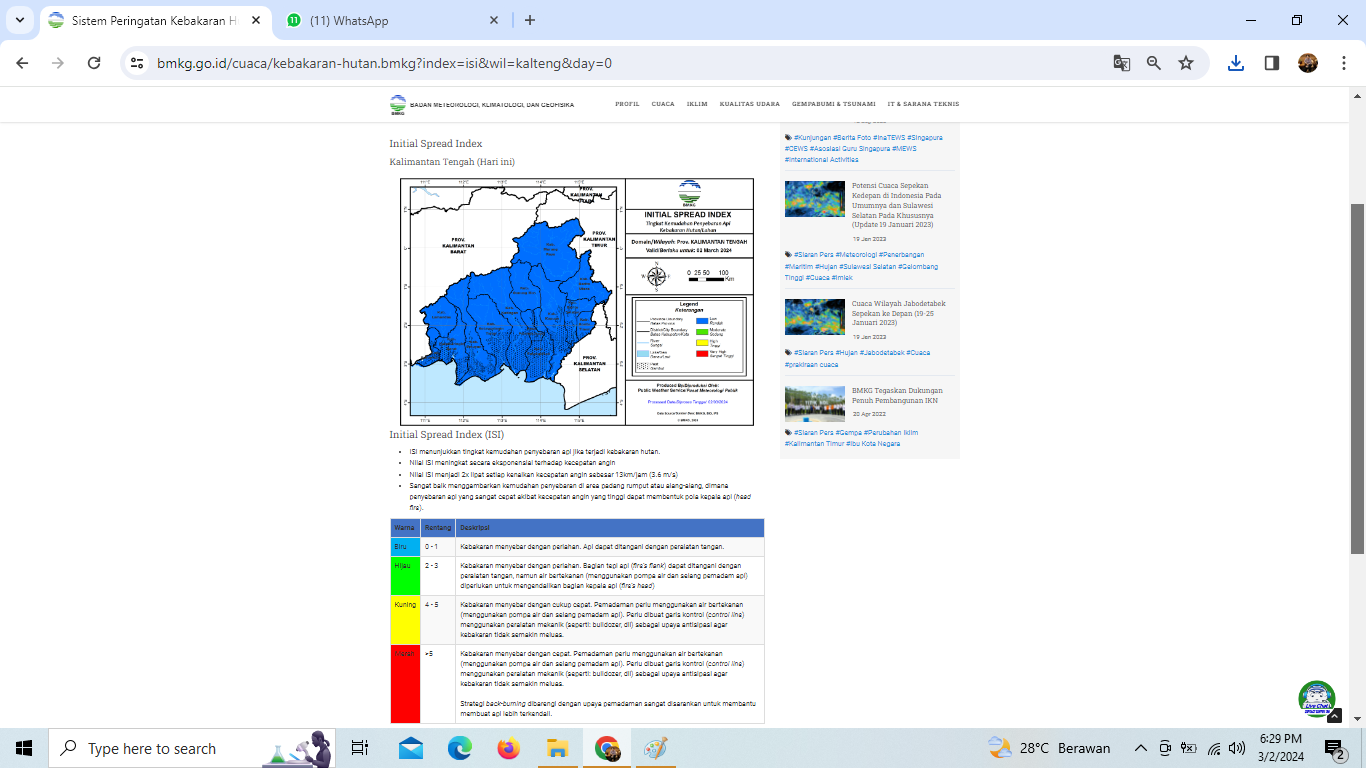Go back to the previous page

pyautogui.click(x=22, y=63)
